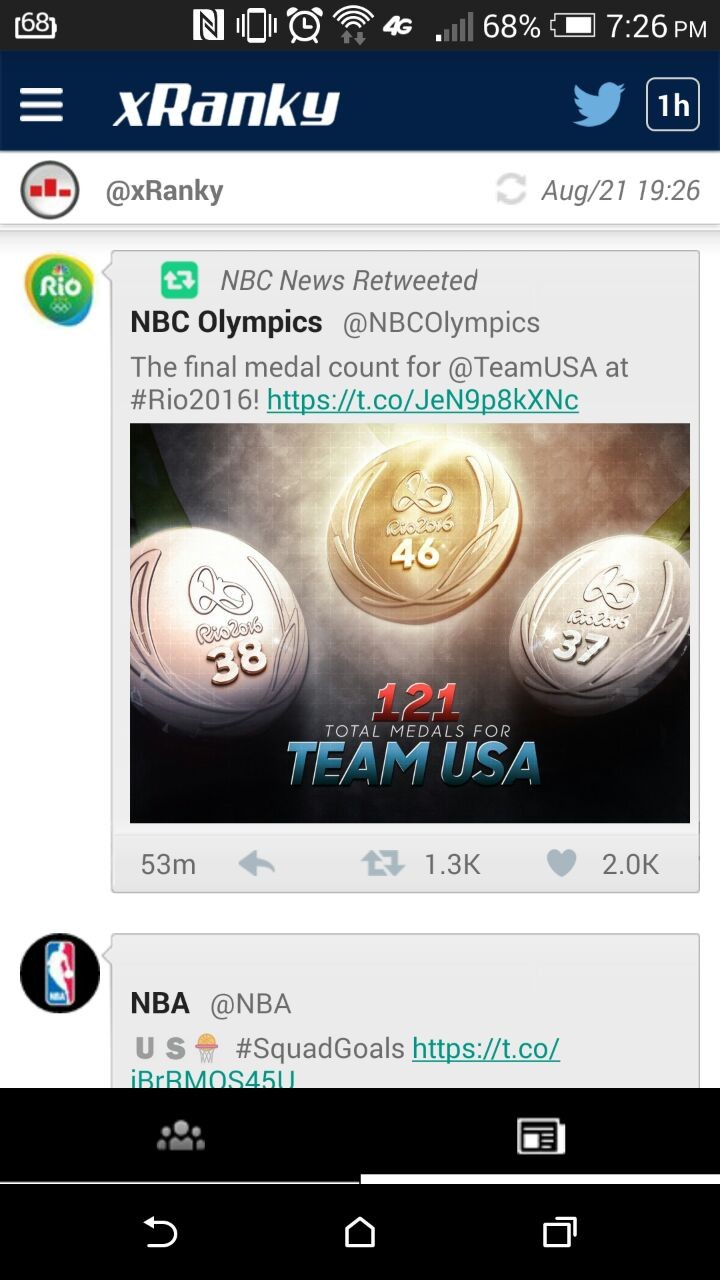View the Team USA medal image
Image resolution: width=720 pixels, height=1280 pixels.
[x=409, y=622]
